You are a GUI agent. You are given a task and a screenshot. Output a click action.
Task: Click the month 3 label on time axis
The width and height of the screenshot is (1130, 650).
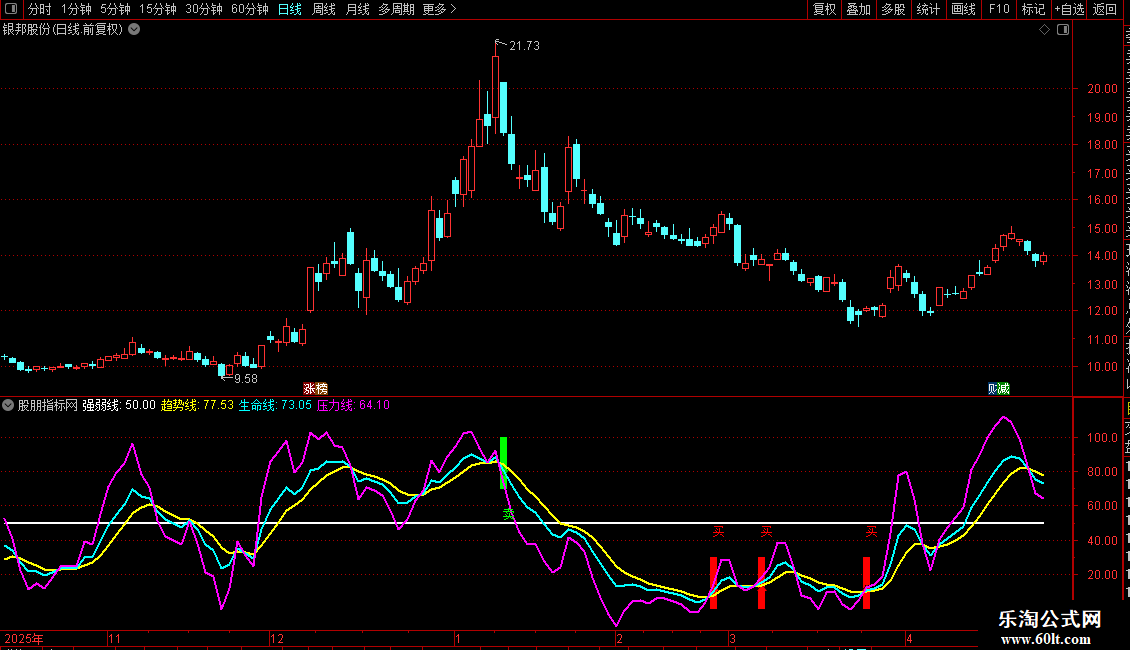click(x=732, y=638)
